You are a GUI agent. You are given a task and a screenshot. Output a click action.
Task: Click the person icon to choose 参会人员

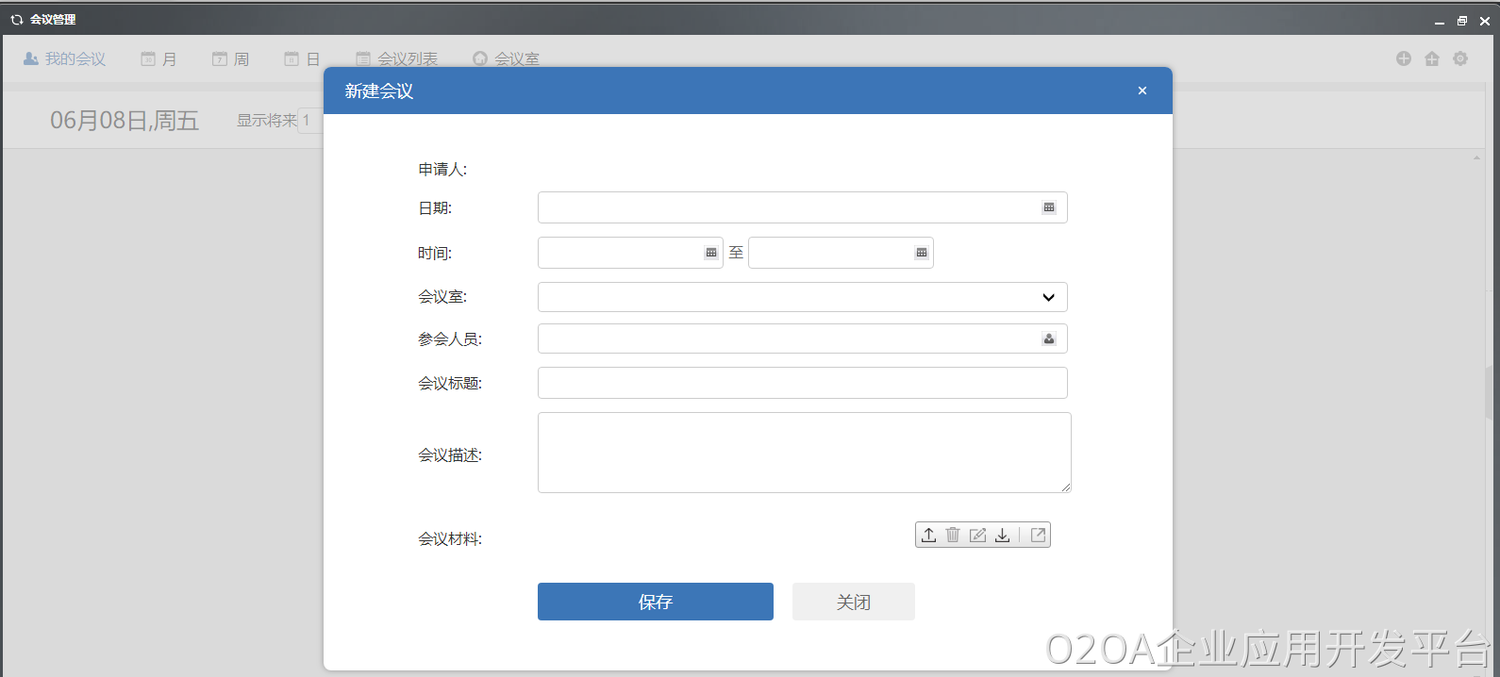pyautogui.click(x=1049, y=339)
